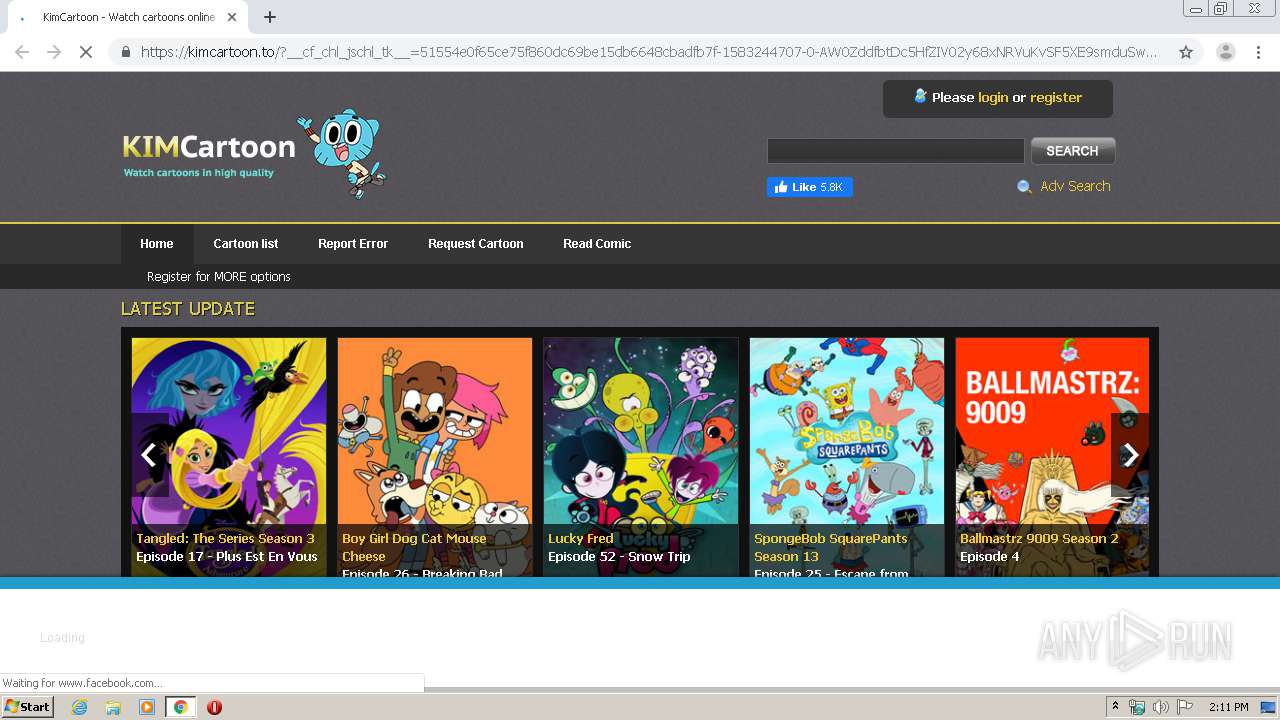Screen dimensions: 1280x720
Task: Click the network tray icon
Action: pos(1137,707)
